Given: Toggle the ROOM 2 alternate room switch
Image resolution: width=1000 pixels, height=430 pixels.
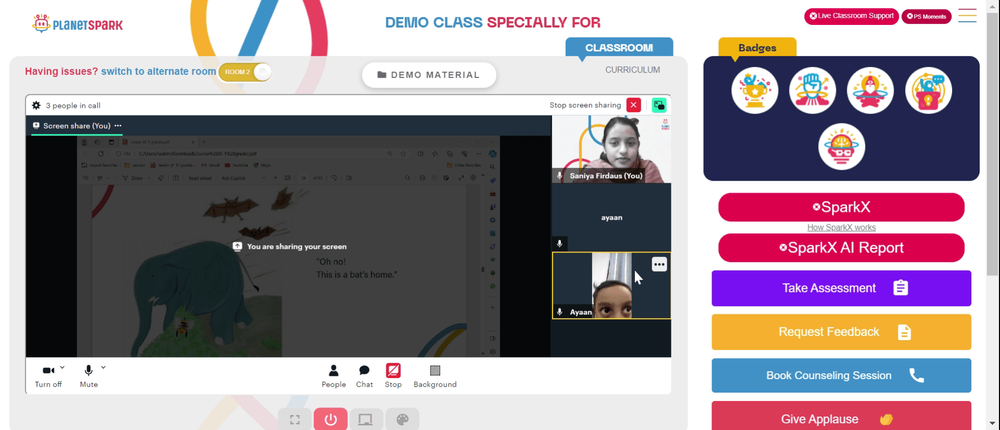Looking at the screenshot, I should tap(244, 72).
